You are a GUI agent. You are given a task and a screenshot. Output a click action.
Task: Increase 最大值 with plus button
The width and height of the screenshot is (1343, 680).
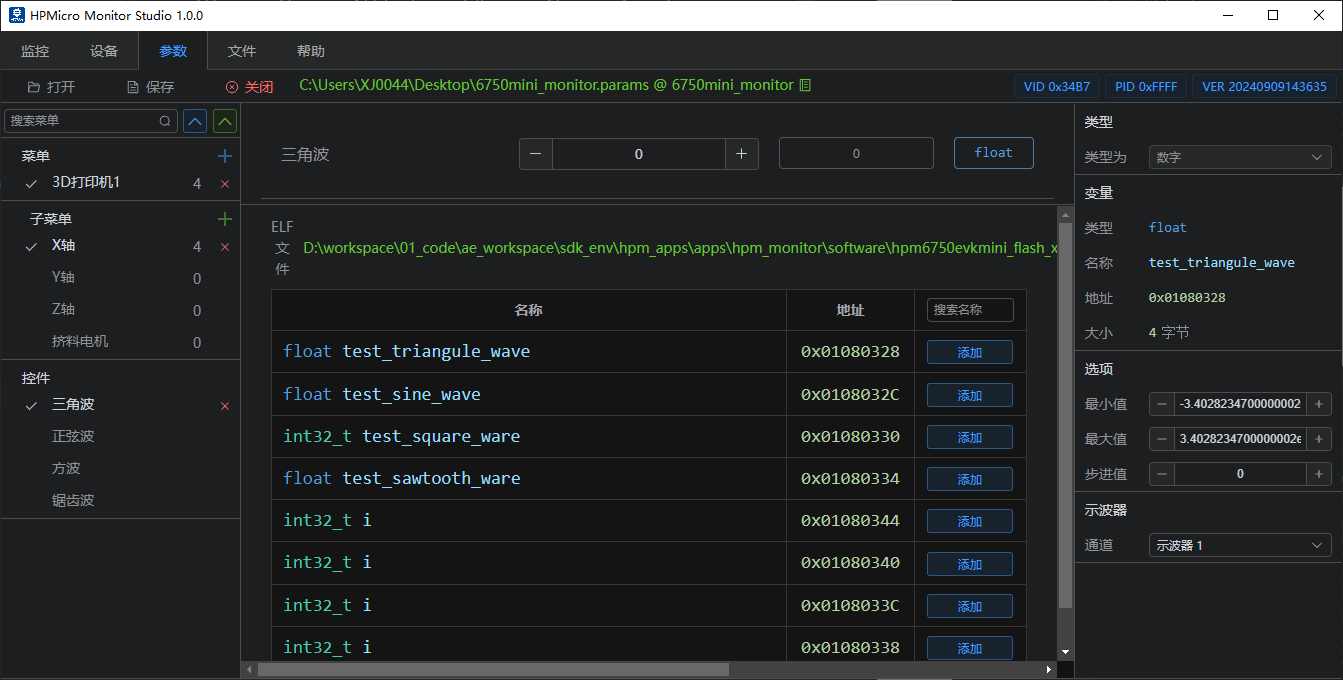1319,439
